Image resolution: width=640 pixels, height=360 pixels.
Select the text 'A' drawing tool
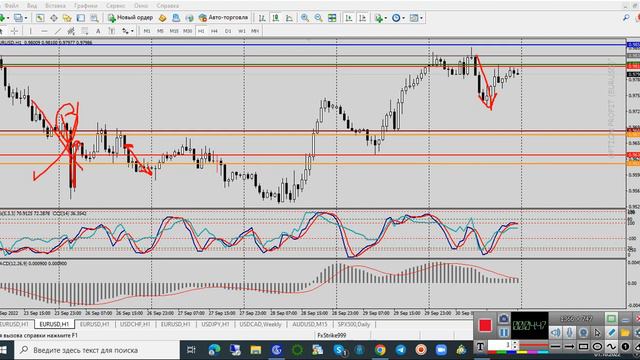pos(98,31)
